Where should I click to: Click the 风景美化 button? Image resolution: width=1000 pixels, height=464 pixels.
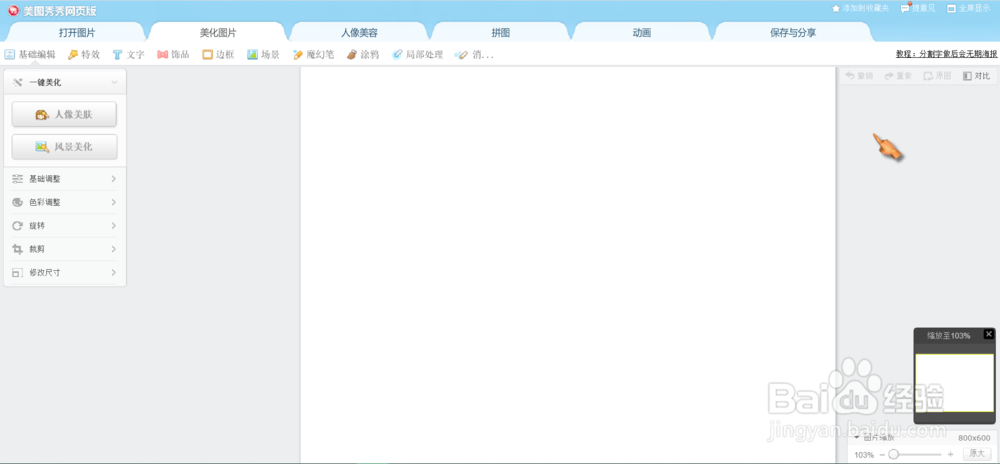coord(64,147)
